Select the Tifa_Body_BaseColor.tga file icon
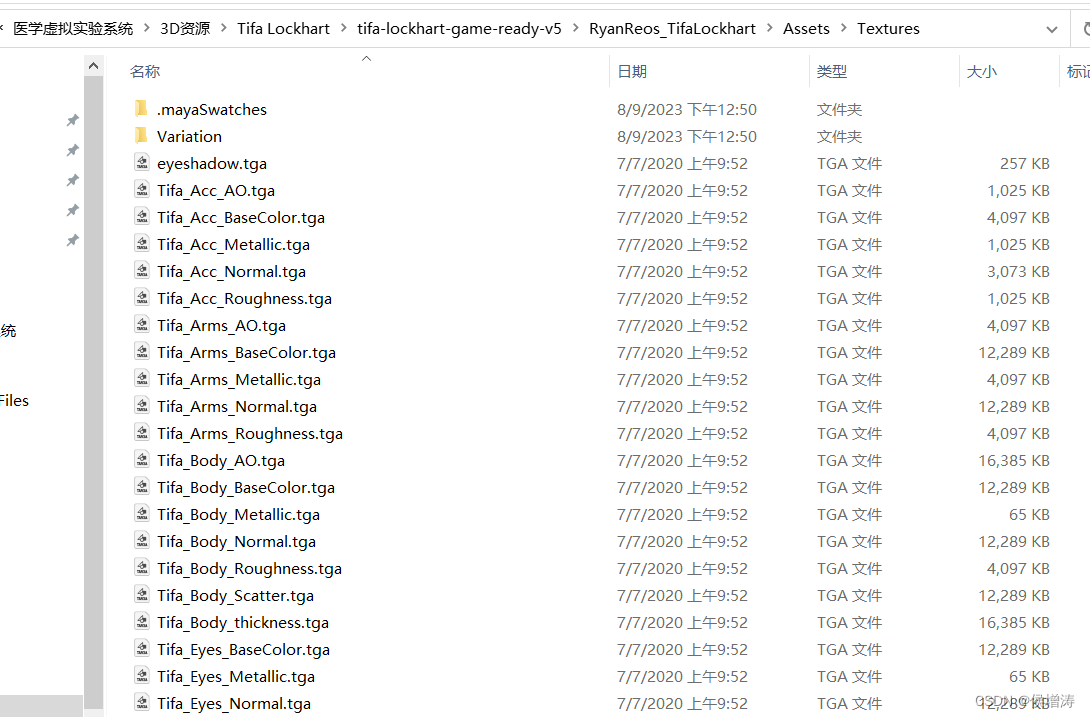This screenshot has height=717, width=1090. coord(142,487)
